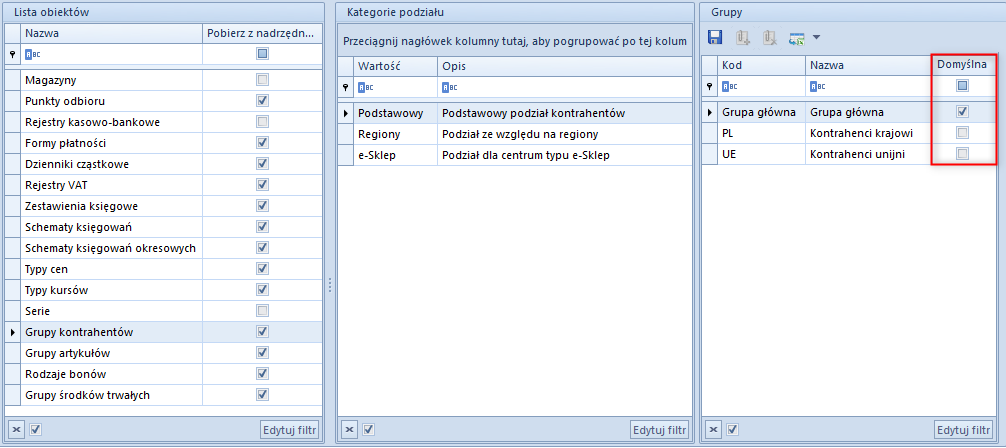Open the export icon dropdown arrow
Viewport: 1006px width, 448px height.
point(816,38)
